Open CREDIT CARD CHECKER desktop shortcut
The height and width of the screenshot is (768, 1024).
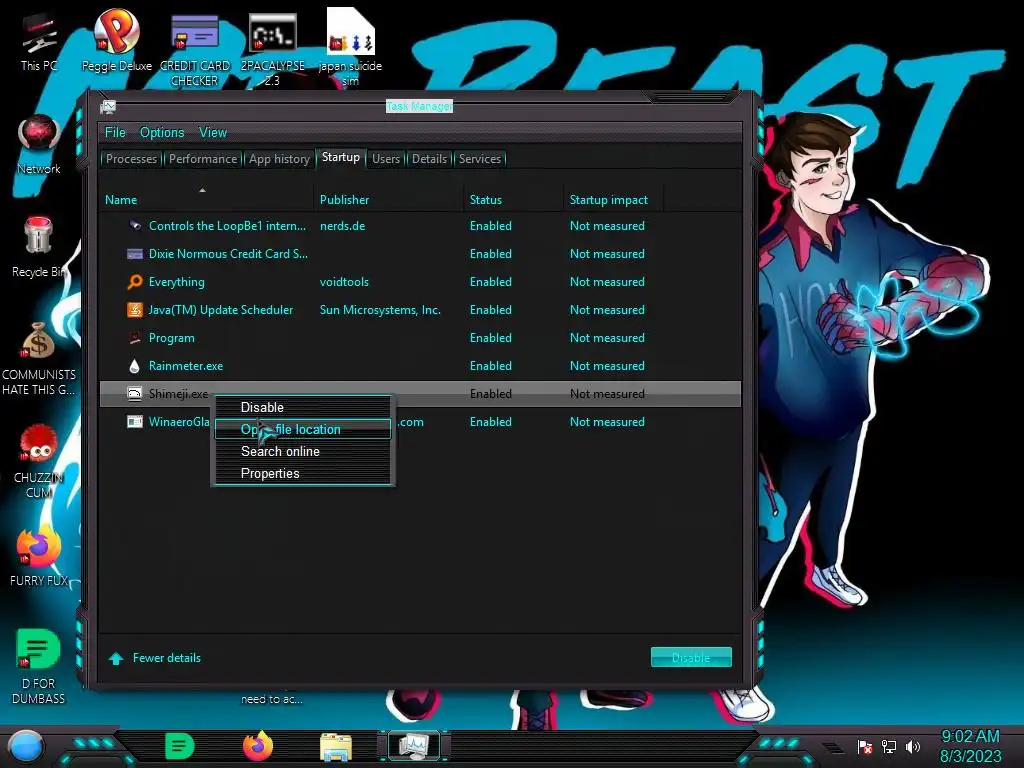pos(195,50)
